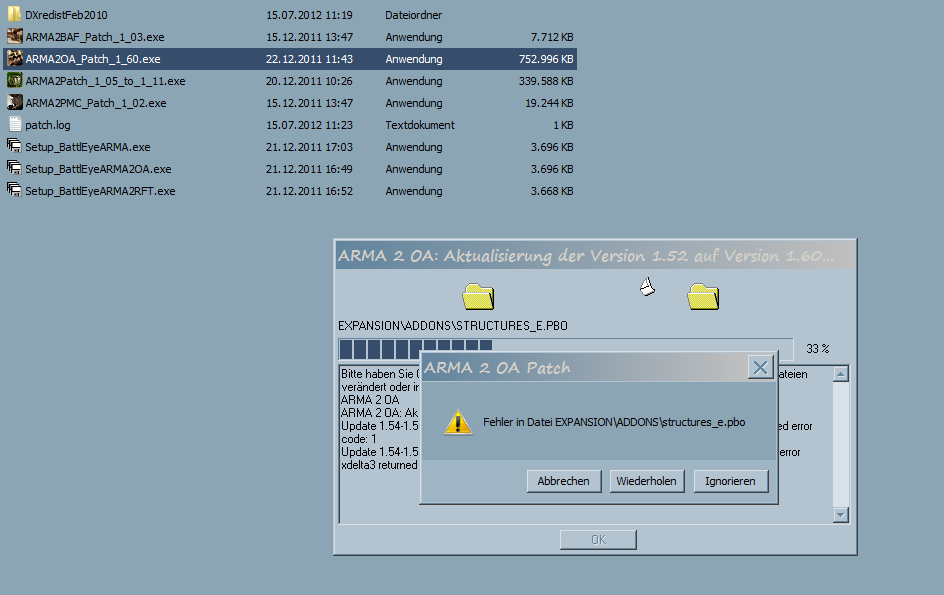Select file name Setup_BattlEyeARMA2RFT.exe
Viewport: 944px width, 595px height.
tap(100, 191)
